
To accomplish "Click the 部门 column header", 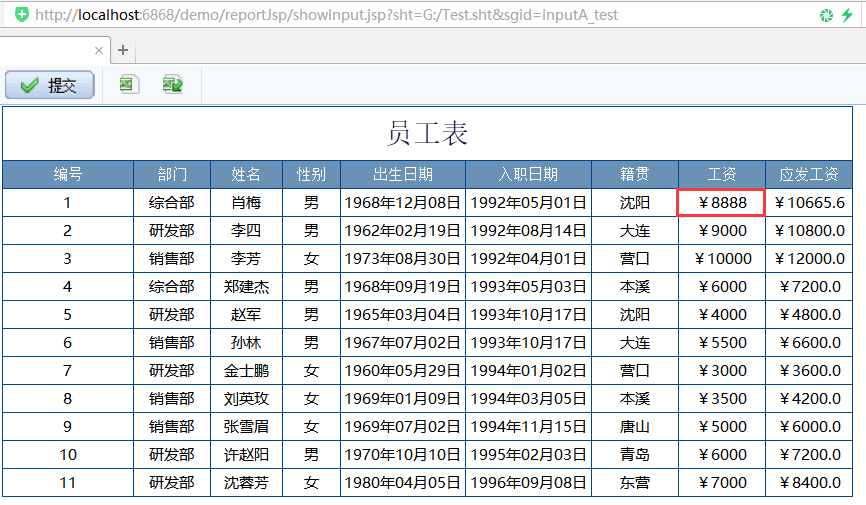I will click(x=172, y=175).
